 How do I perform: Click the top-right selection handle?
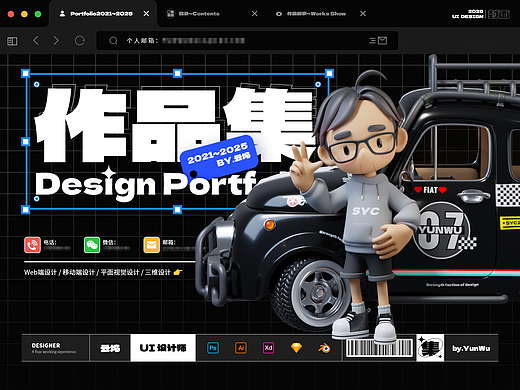point(329,73)
